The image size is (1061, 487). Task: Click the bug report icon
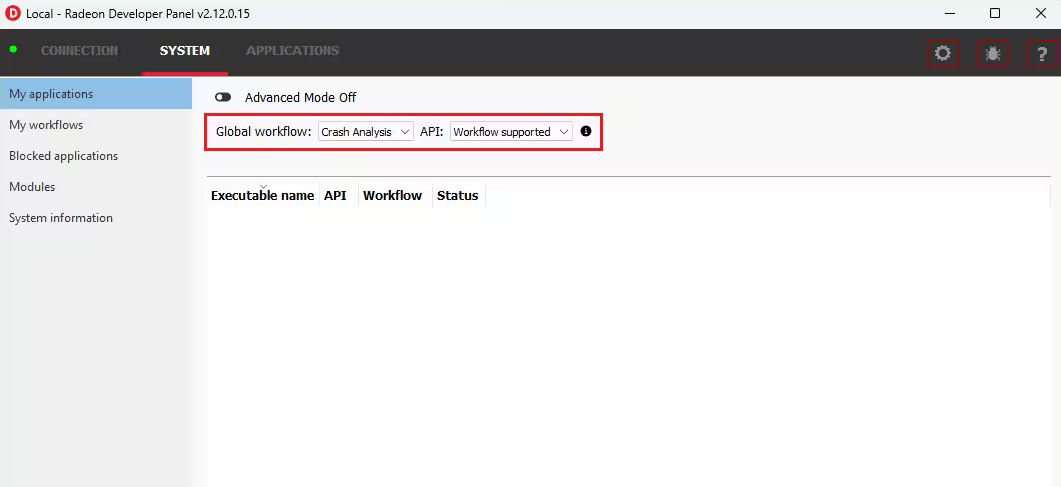(x=992, y=53)
